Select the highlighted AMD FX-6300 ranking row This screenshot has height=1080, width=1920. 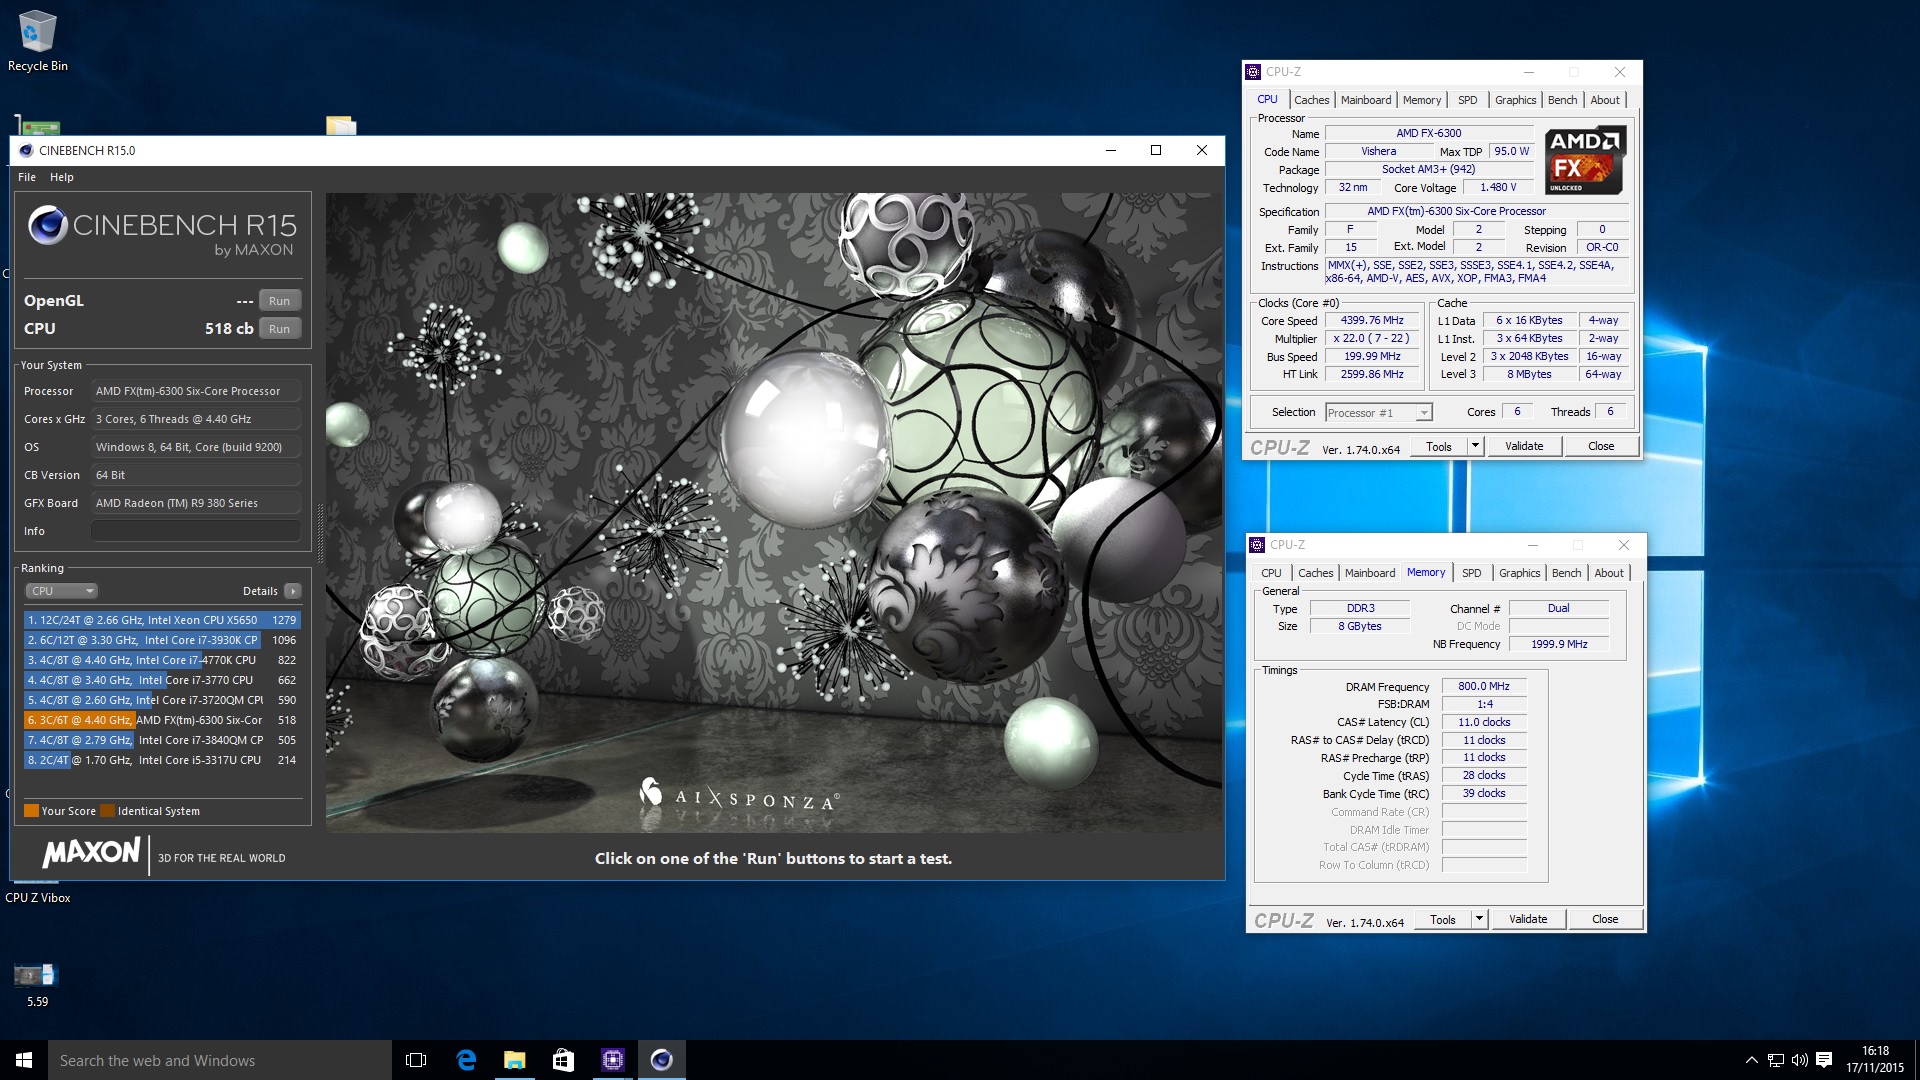click(162, 720)
